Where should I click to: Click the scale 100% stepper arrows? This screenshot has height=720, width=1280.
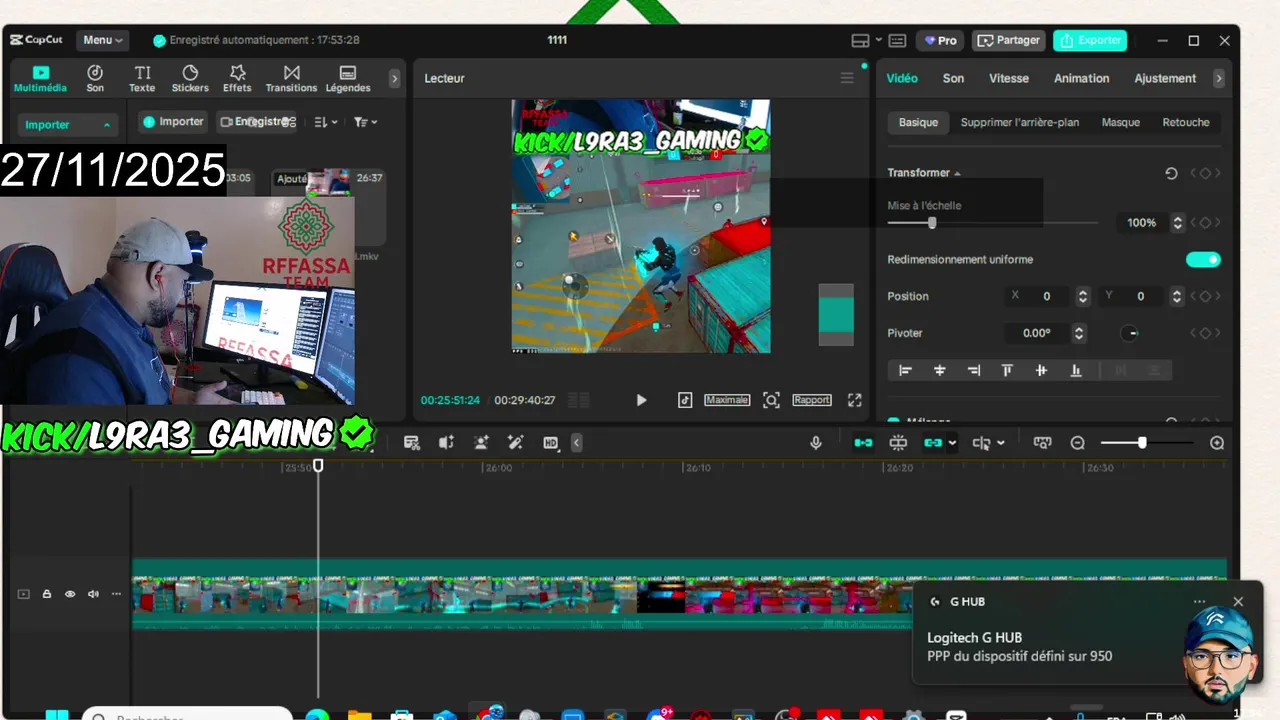[x=1177, y=223]
